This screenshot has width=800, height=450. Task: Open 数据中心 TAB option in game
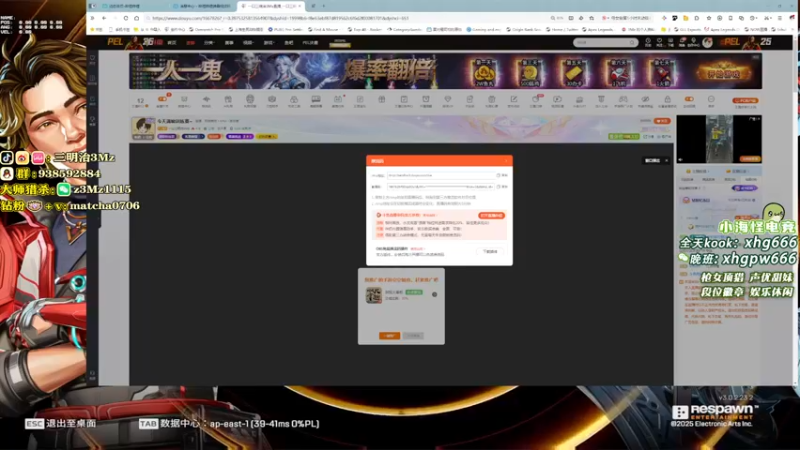(229, 423)
